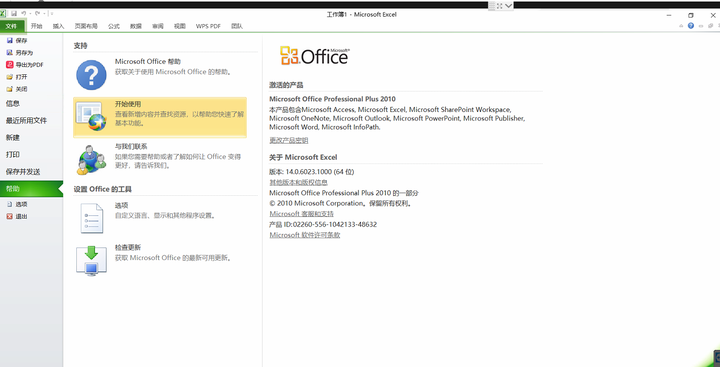The height and width of the screenshot is (367, 720).
Task: Click the 设置 Office 的工具 section heading
Action: (x=103, y=189)
